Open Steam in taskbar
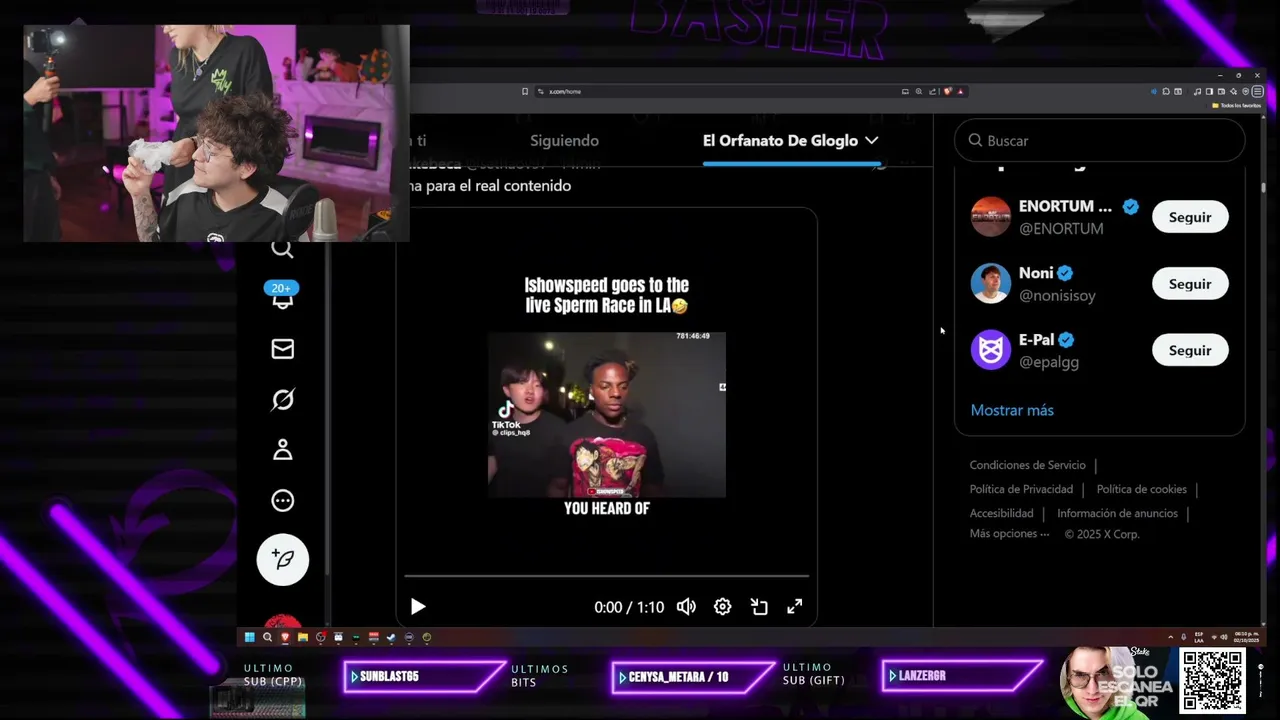This screenshot has width=1280, height=720. [x=391, y=637]
